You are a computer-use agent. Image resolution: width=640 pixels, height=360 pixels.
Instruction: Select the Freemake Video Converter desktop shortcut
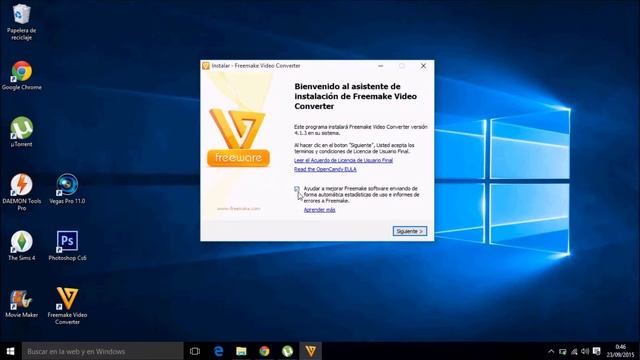pyautogui.click(x=67, y=306)
